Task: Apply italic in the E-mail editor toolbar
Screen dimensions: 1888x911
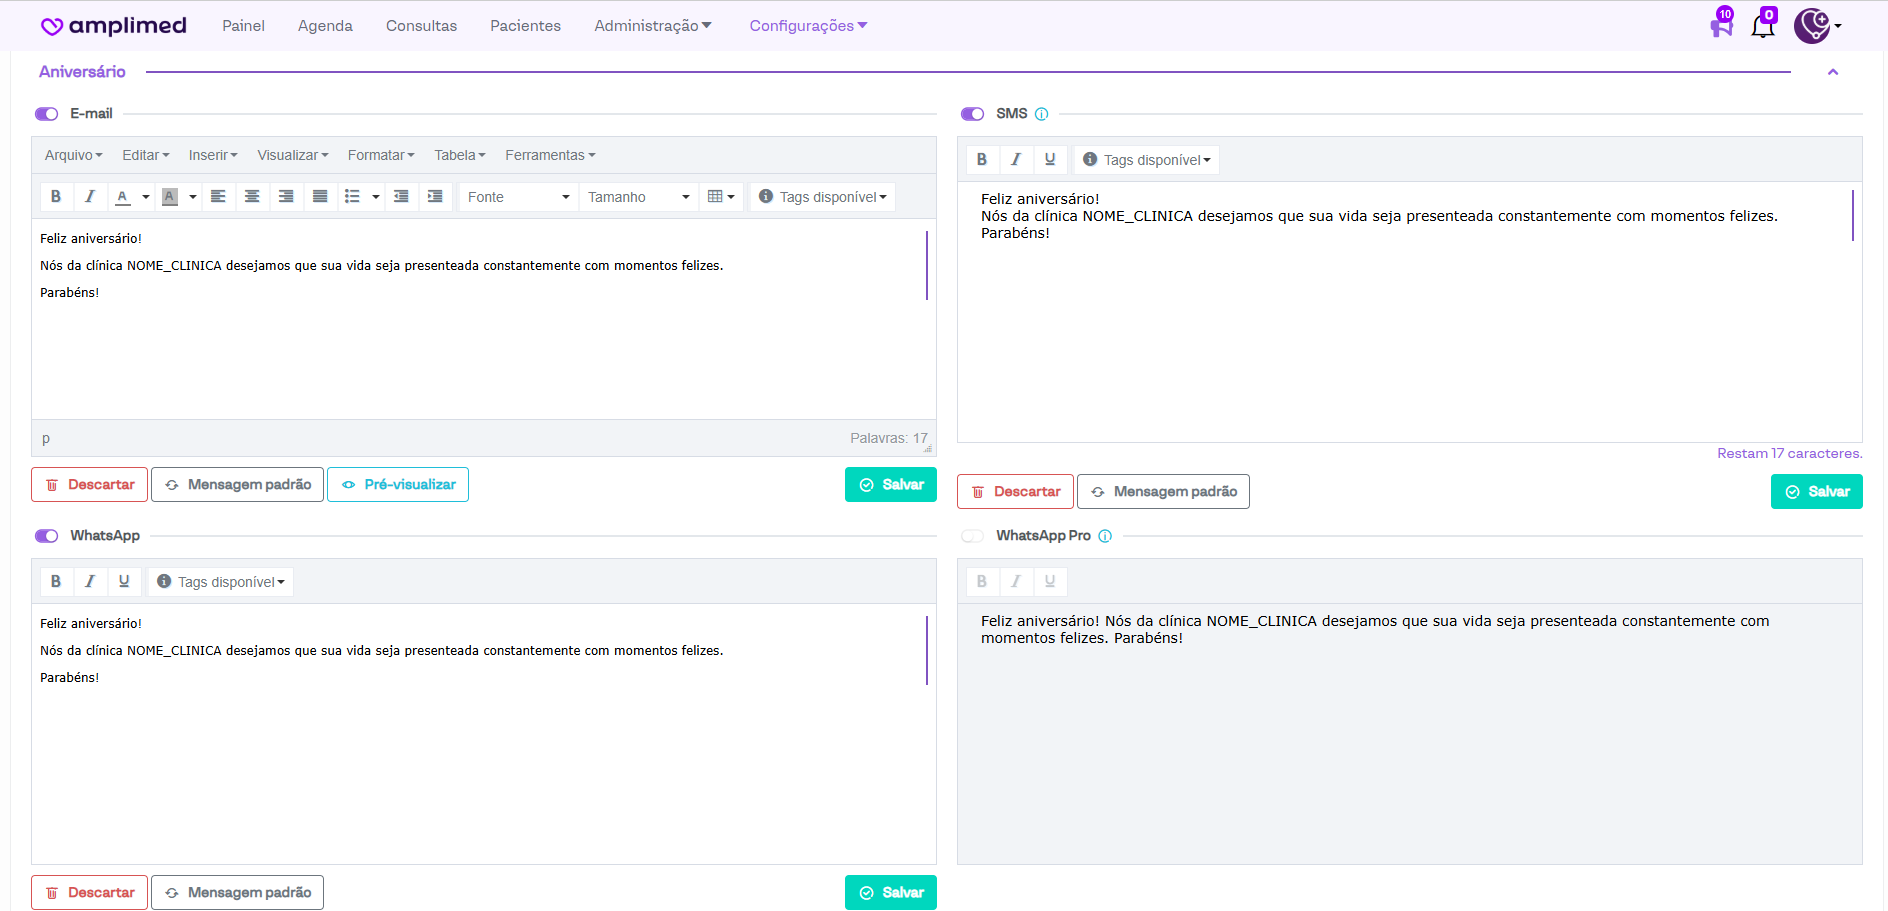Action: tap(90, 197)
